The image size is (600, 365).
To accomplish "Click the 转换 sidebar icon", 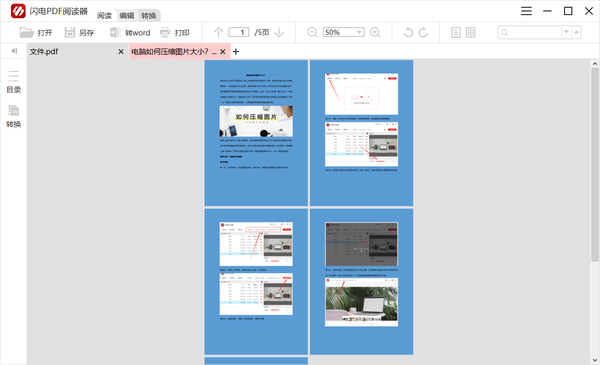I will [13, 116].
